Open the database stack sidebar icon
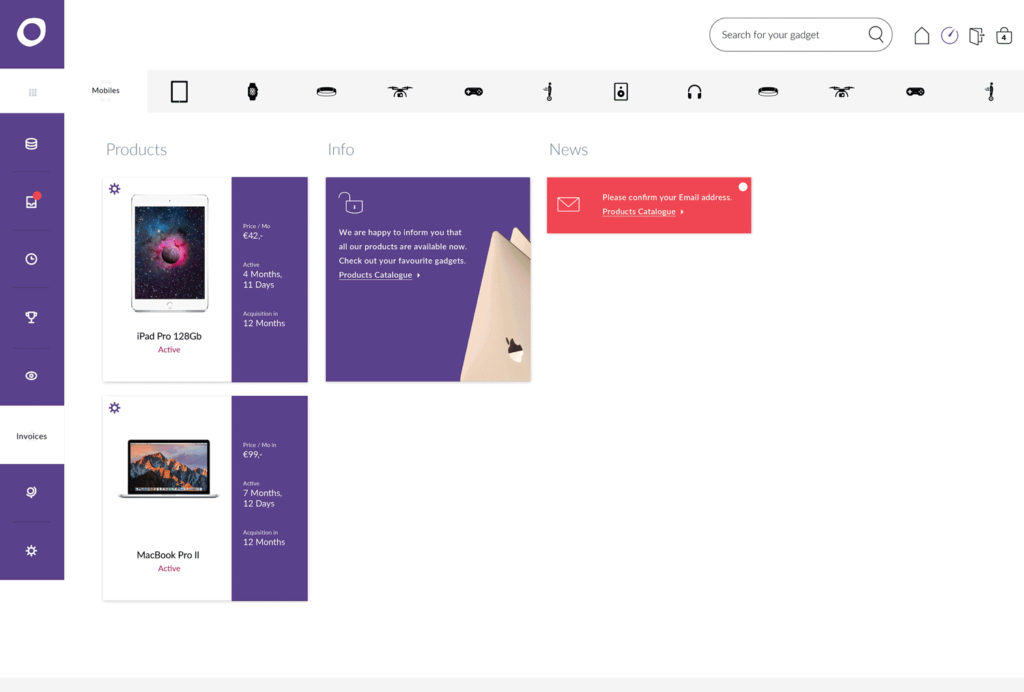The height and width of the screenshot is (692, 1024). click(31, 144)
